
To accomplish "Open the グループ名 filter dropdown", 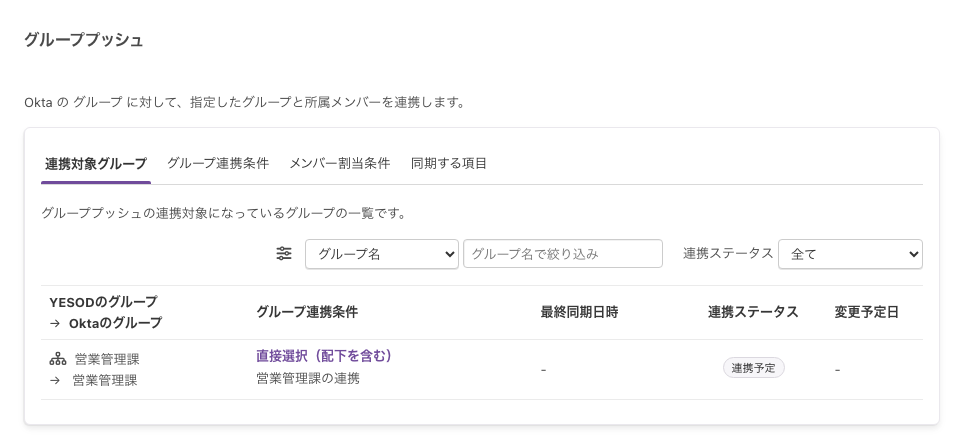I will click(382, 254).
